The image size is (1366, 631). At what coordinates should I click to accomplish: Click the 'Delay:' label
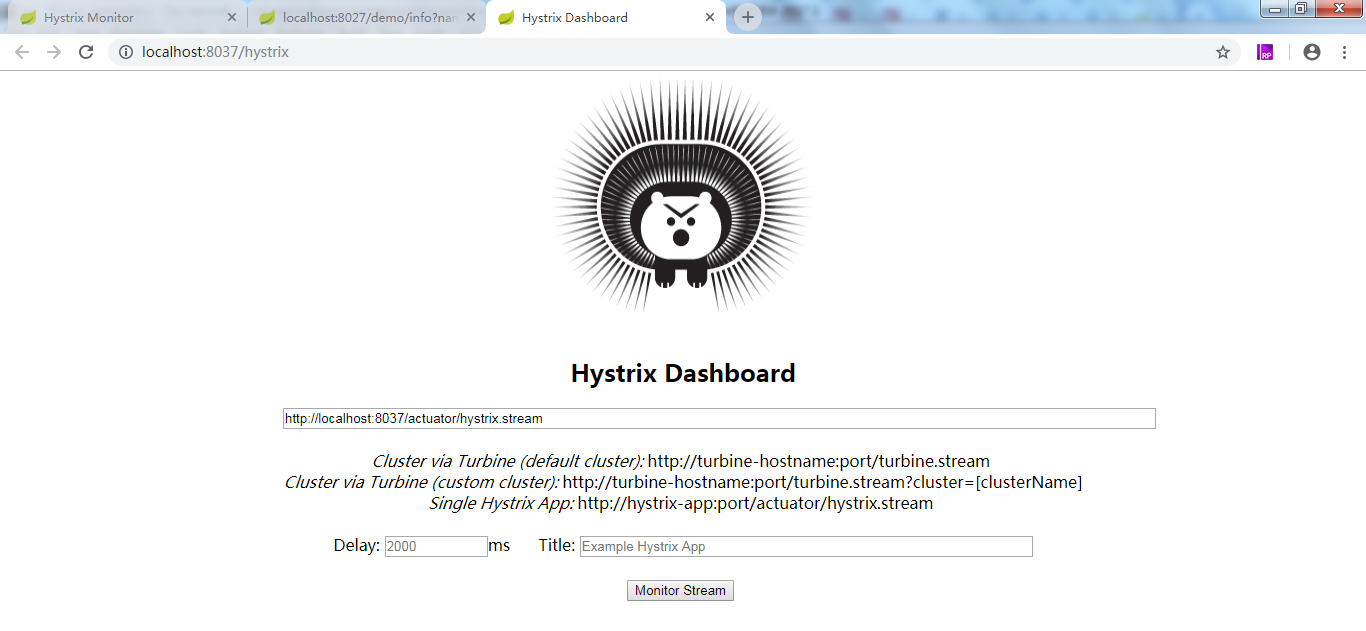point(357,546)
